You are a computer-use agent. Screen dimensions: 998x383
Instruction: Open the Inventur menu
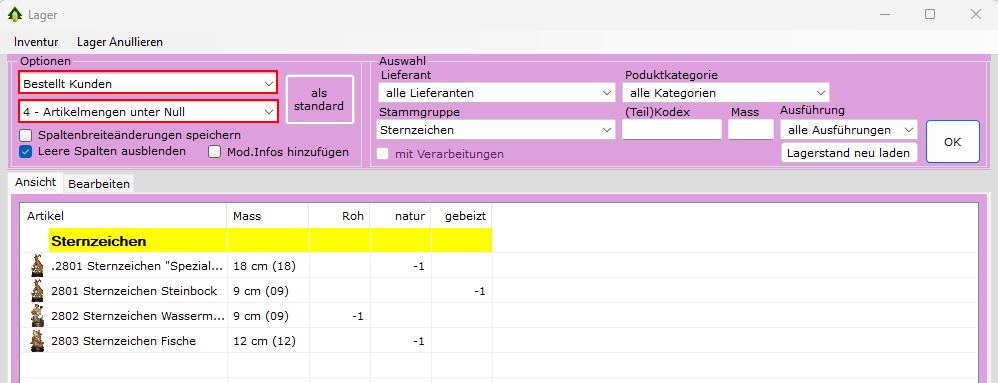point(36,42)
